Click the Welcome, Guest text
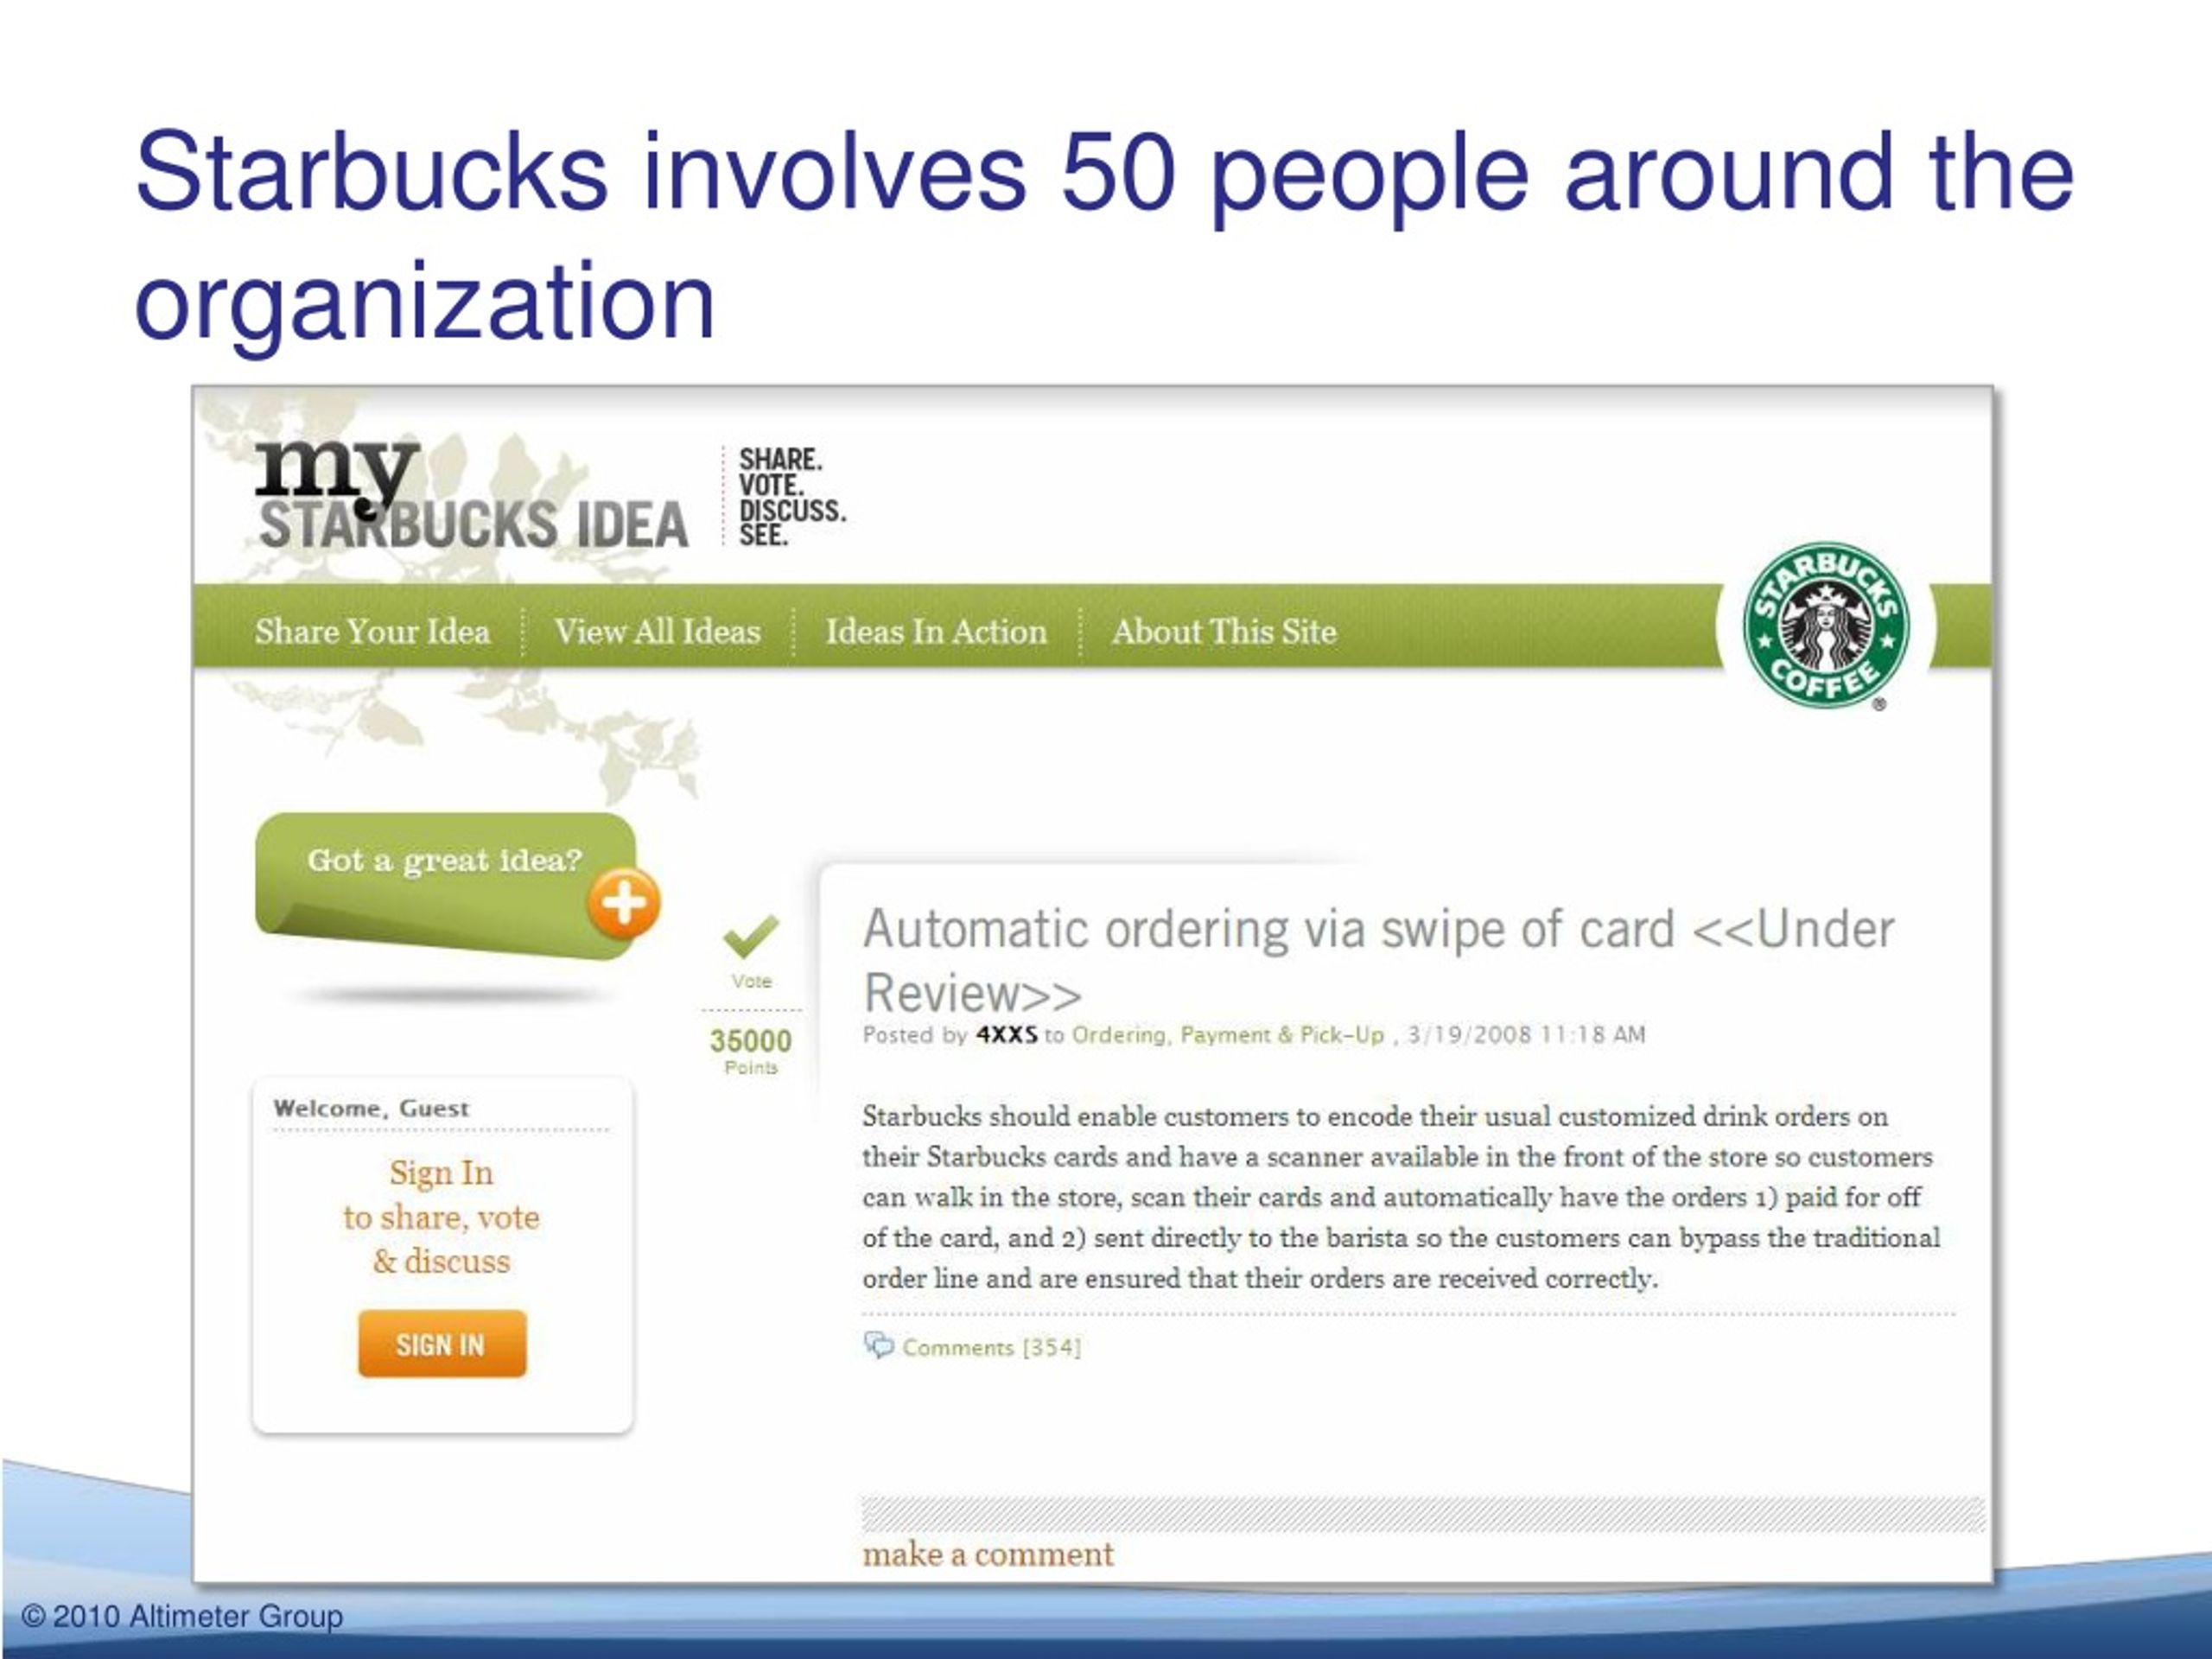Image resolution: width=2212 pixels, height=1659 pixels. [371, 1108]
